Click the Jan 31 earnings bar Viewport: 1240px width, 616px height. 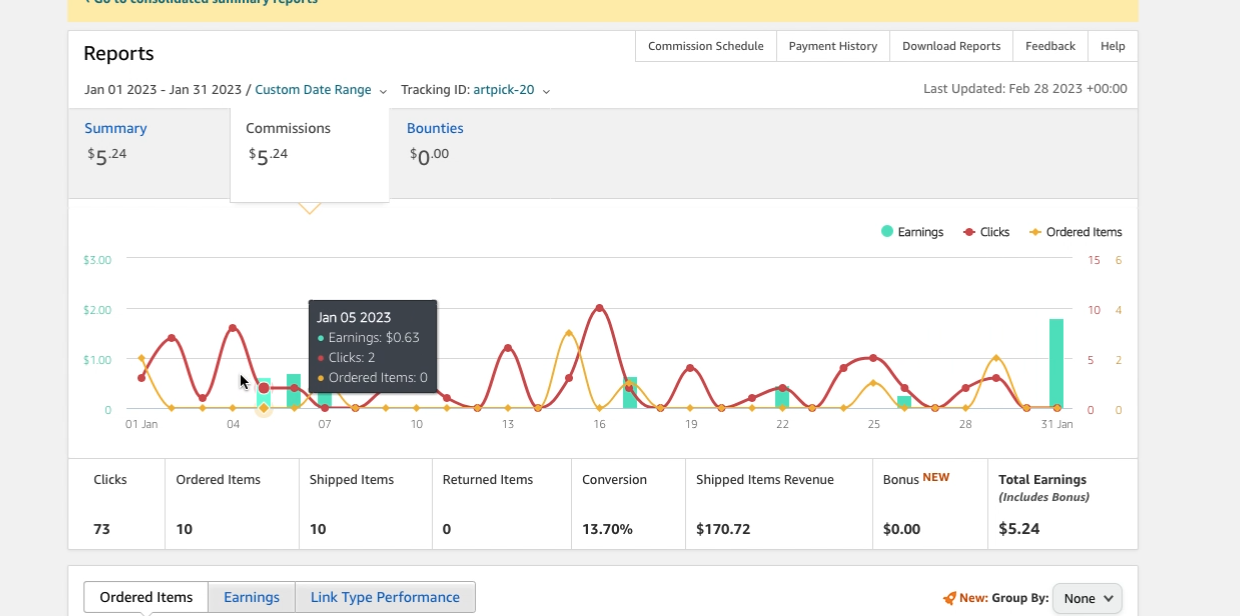coord(1056,364)
